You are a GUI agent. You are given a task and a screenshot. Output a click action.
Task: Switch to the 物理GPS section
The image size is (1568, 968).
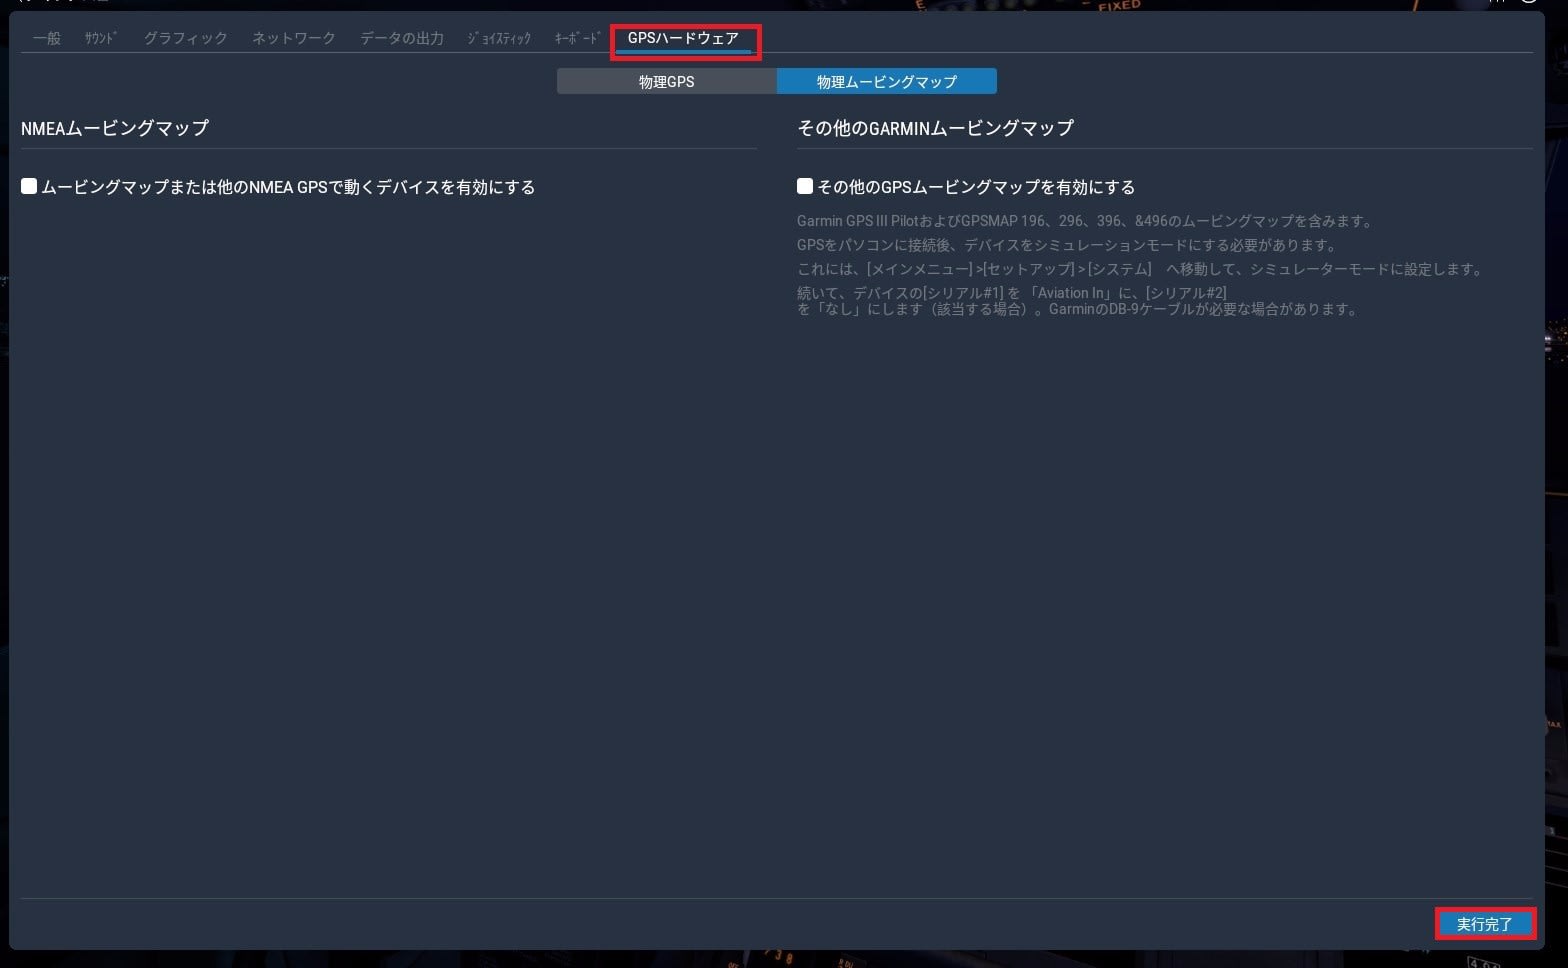(666, 82)
